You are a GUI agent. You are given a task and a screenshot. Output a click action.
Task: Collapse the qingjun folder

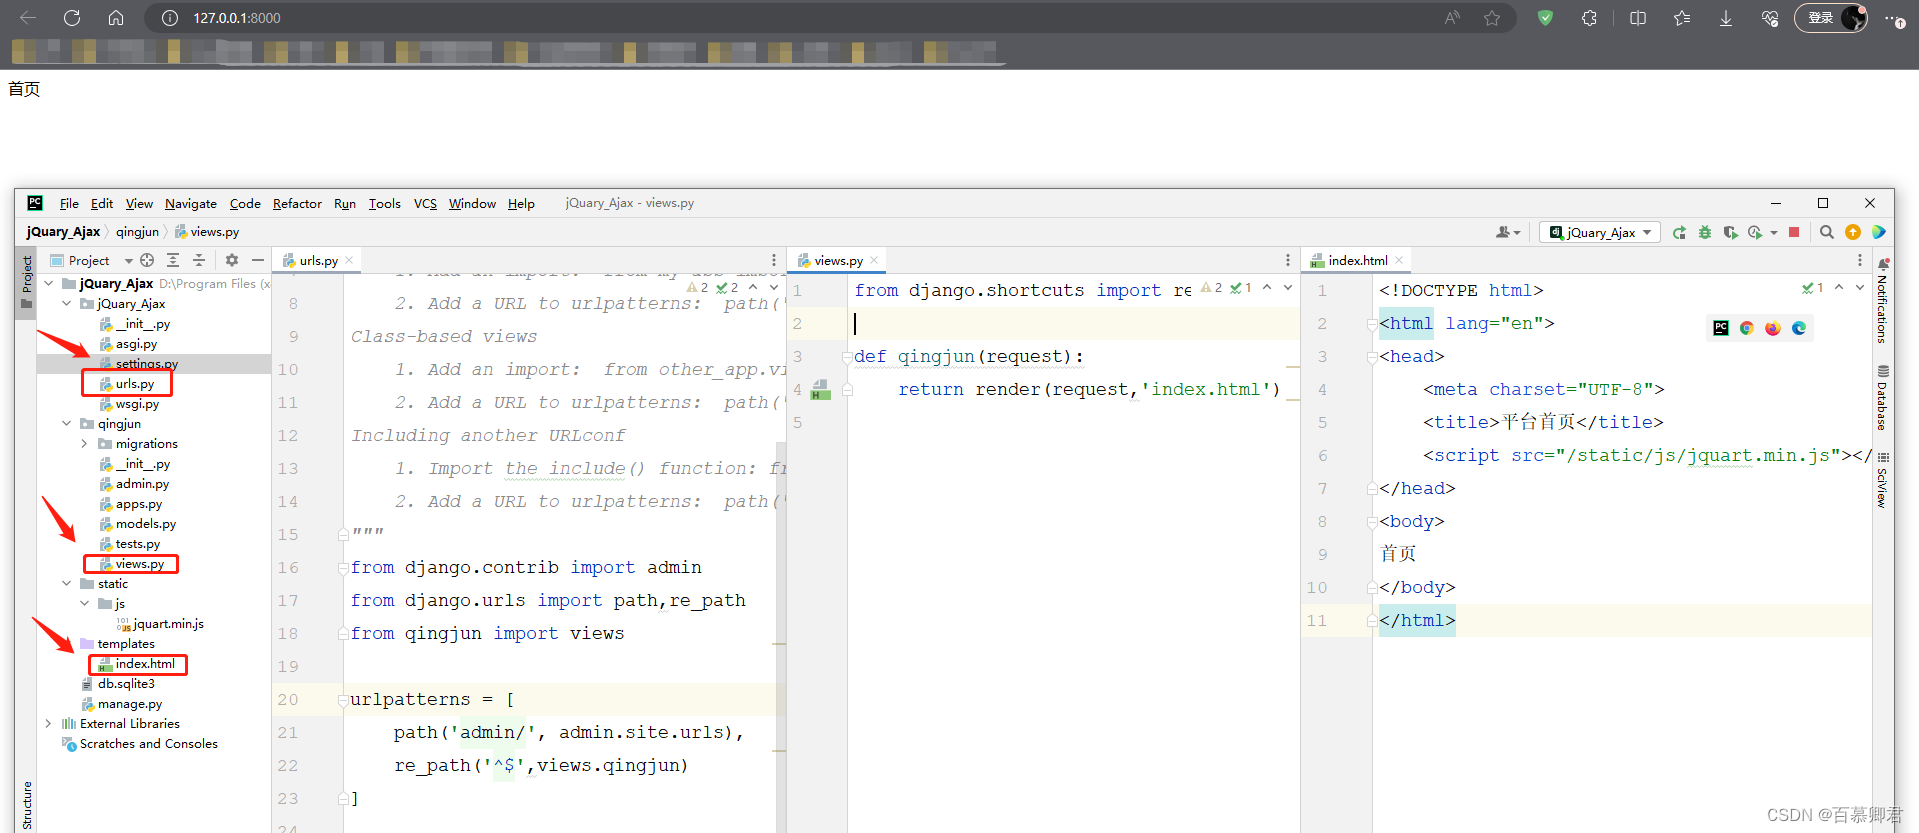(66, 423)
